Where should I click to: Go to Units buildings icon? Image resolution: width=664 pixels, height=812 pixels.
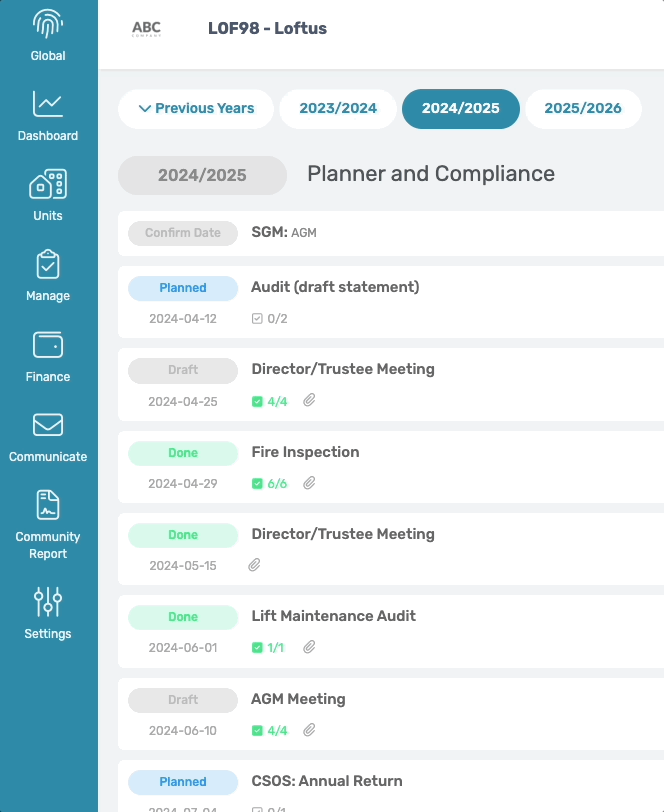(48, 184)
